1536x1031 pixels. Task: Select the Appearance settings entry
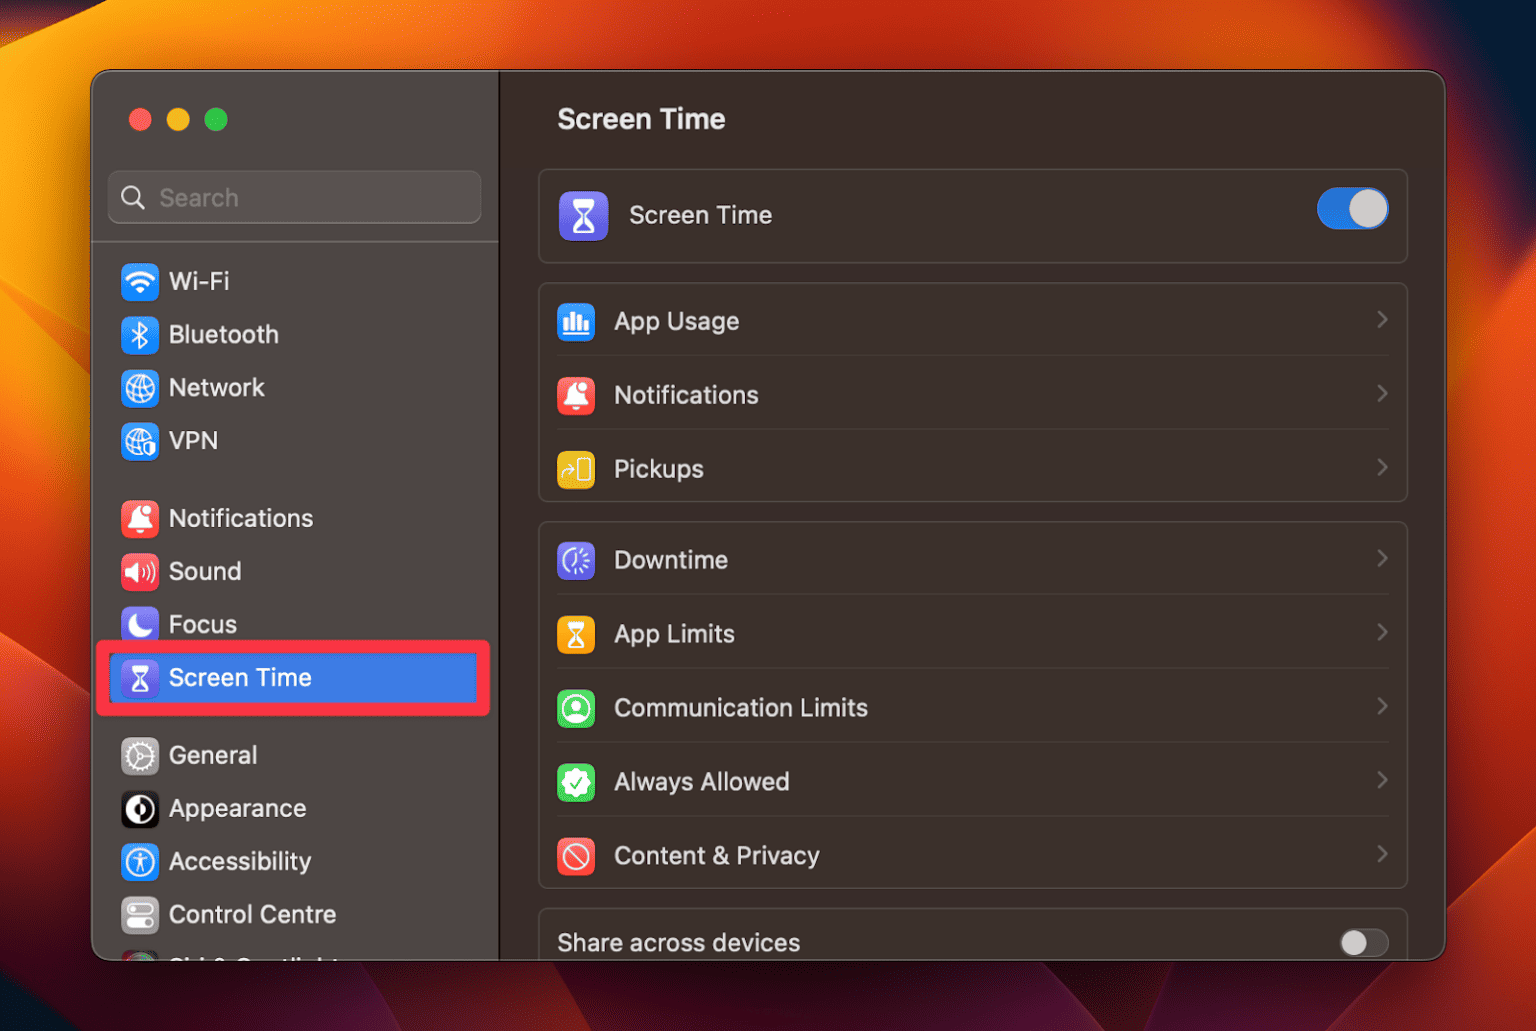pyautogui.click(x=238, y=808)
